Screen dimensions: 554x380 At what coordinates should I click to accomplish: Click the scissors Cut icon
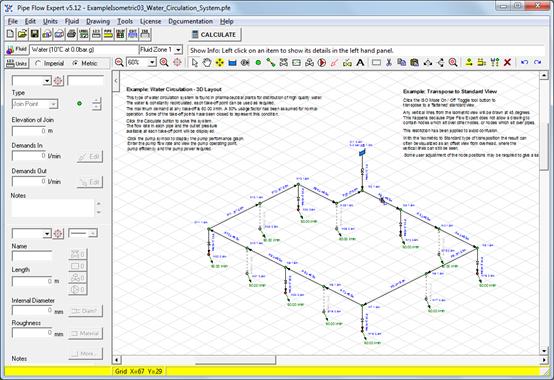(389, 63)
